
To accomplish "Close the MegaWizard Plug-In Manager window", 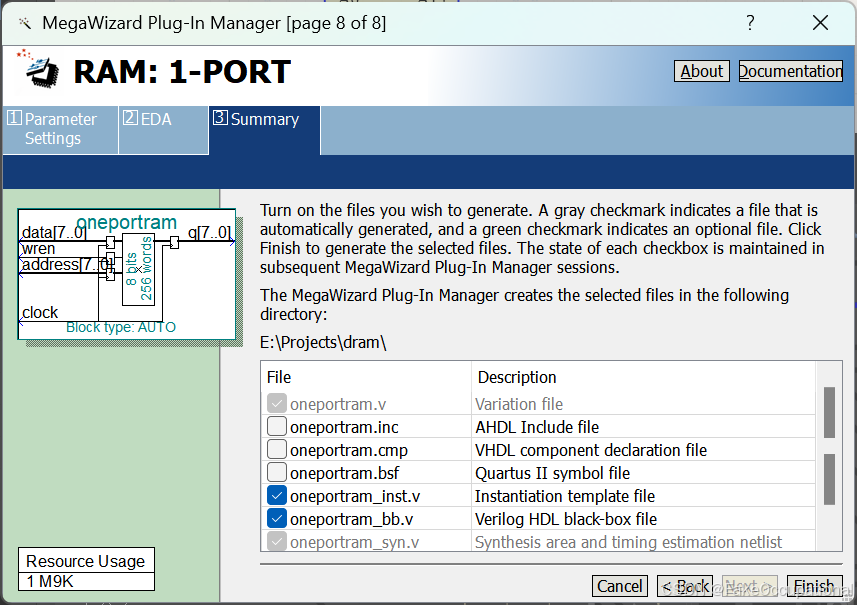I will pos(820,23).
